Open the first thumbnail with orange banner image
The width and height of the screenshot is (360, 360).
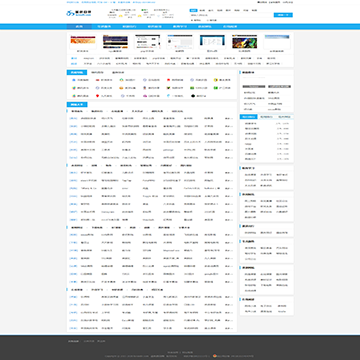pos(83,42)
